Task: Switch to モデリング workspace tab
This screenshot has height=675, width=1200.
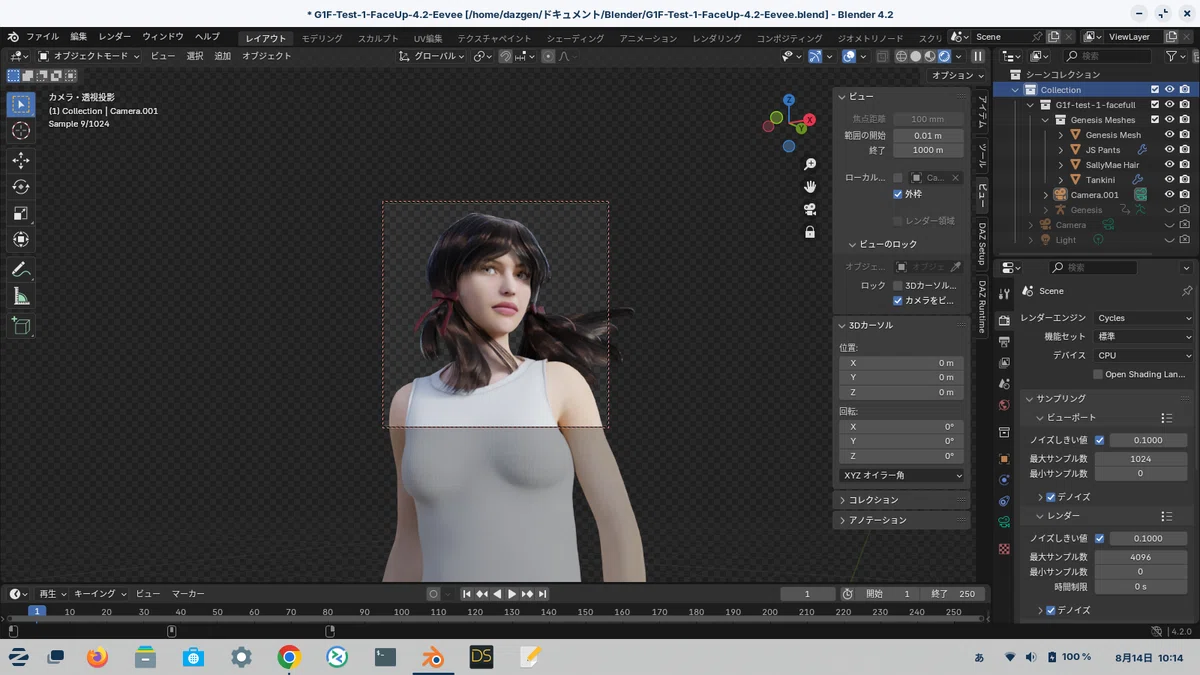Action: [322, 38]
